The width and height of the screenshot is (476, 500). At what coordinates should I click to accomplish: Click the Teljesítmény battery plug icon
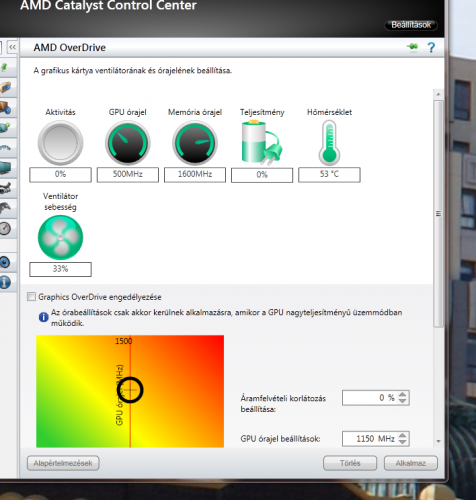click(x=262, y=143)
